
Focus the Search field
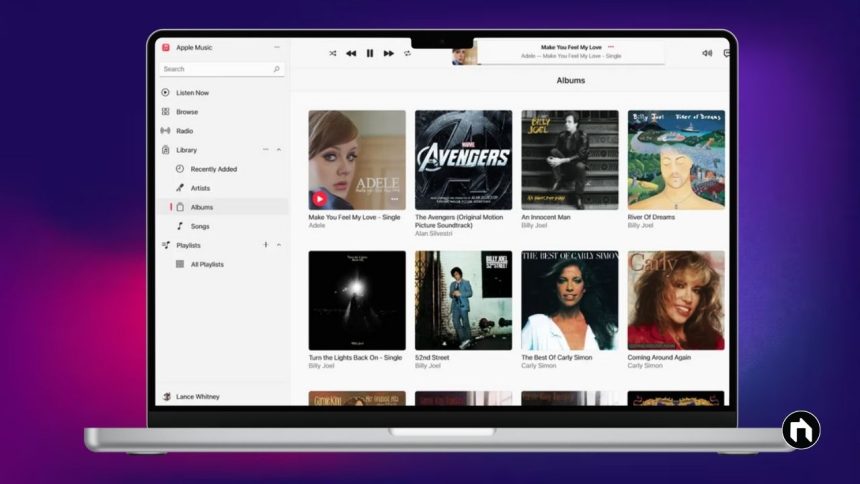click(x=222, y=69)
